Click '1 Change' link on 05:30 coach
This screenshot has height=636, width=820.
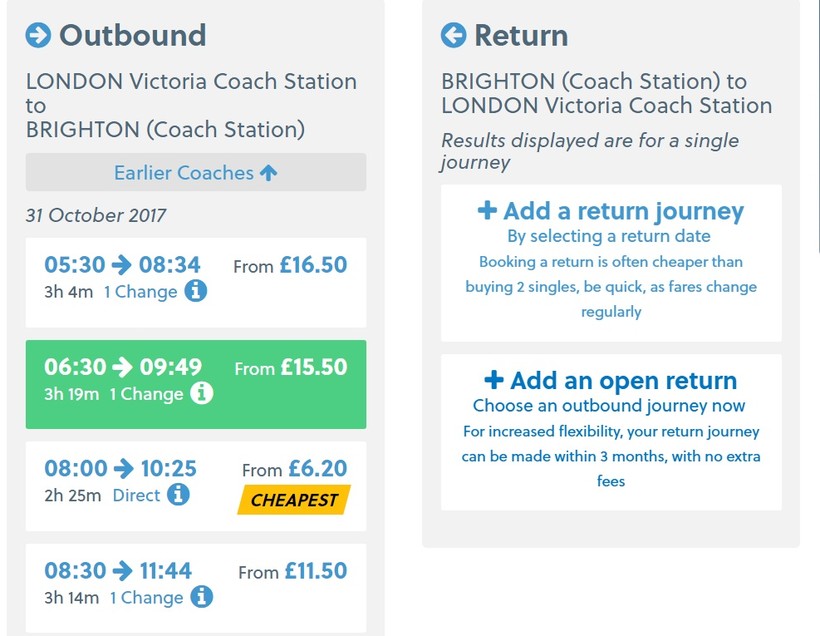coord(141,292)
